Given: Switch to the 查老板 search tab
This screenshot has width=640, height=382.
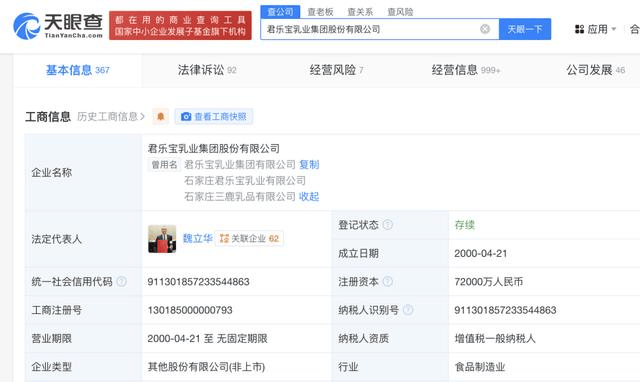Looking at the screenshot, I should [320, 12].
